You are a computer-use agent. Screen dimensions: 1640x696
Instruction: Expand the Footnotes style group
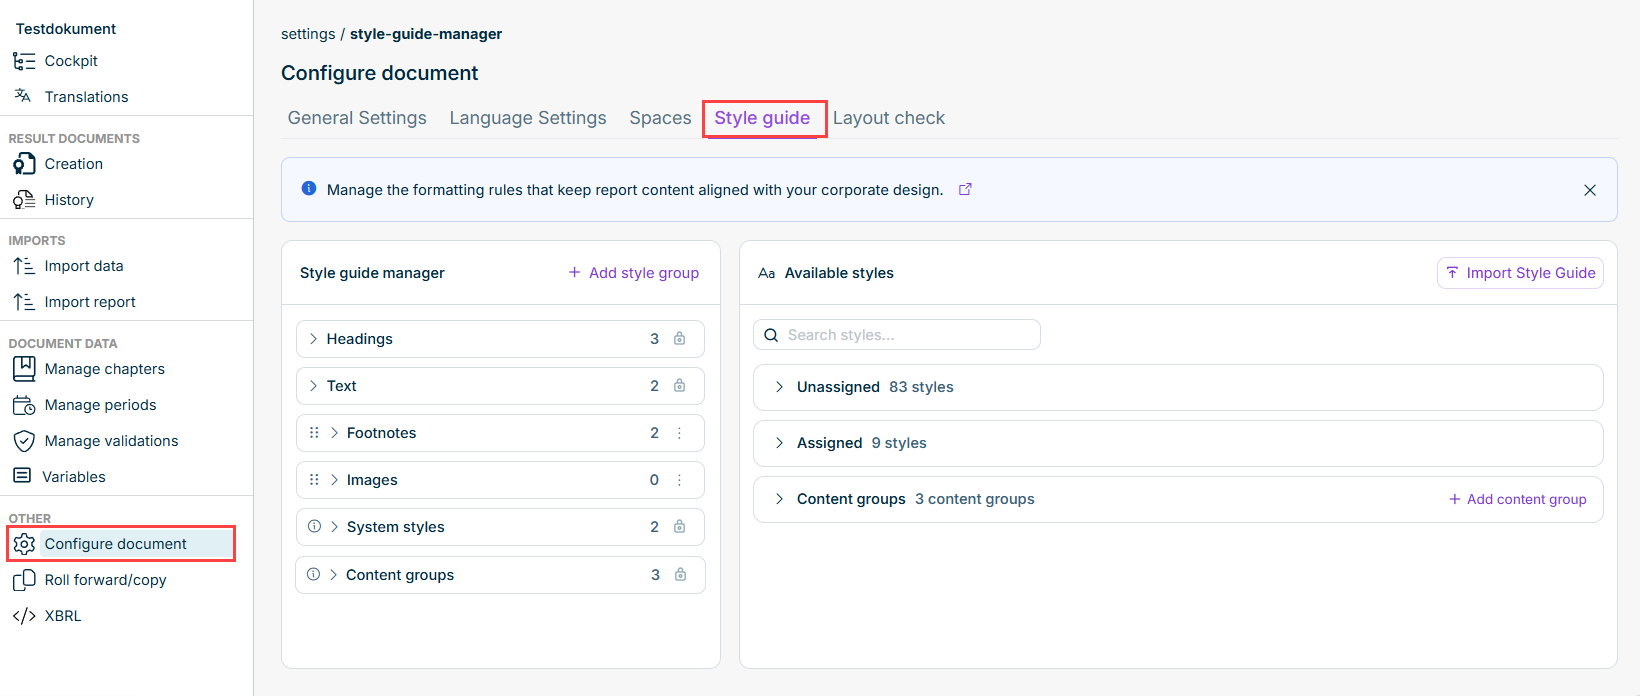[334, 433]
